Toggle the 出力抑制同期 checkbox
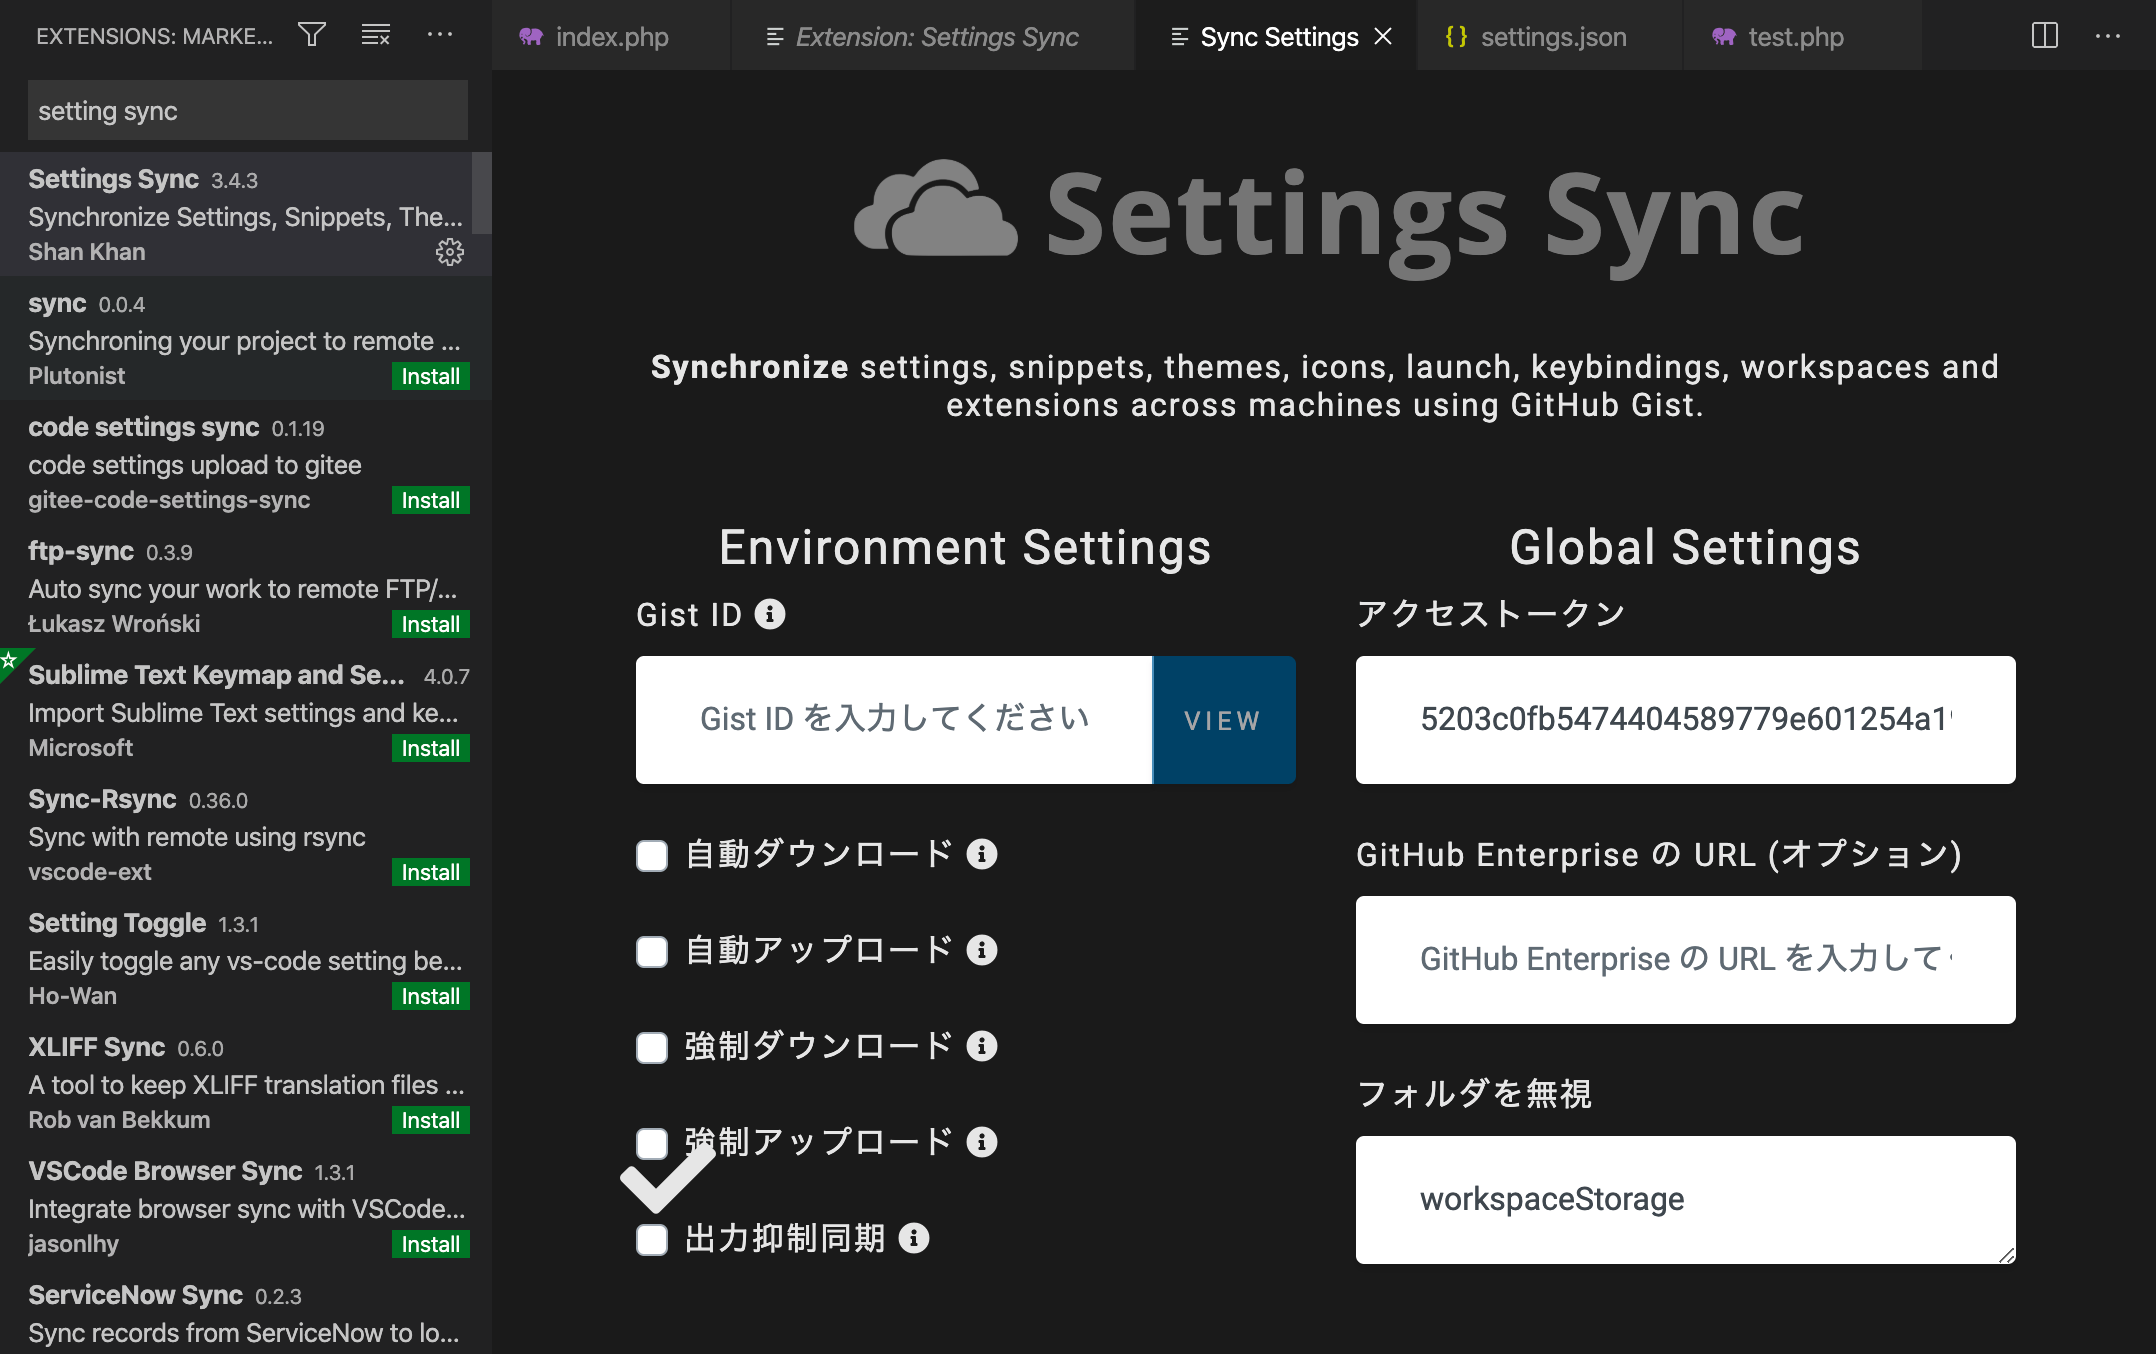The width and height of the screenshot is (2156, 1354). [x=651, y=1239]
